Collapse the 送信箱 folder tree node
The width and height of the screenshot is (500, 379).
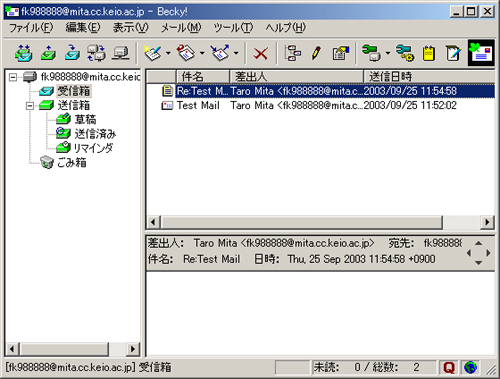[30, 106]
